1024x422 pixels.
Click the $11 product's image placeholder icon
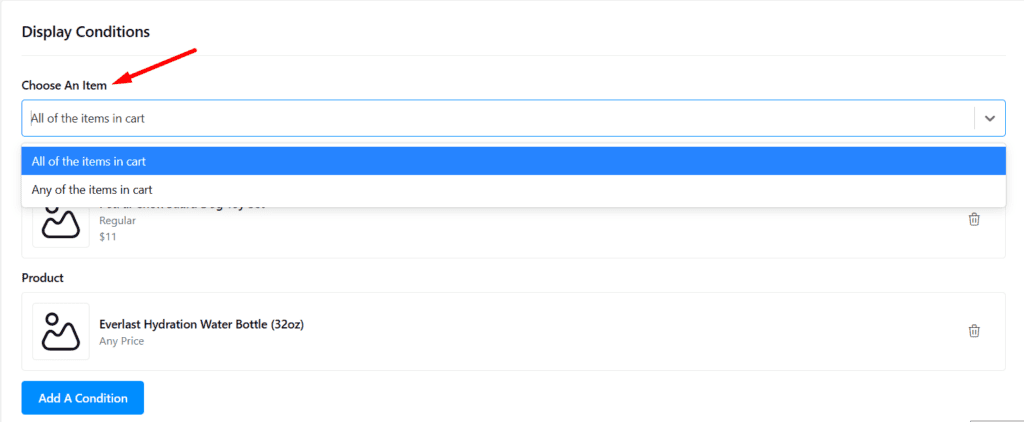pos(61,224)
